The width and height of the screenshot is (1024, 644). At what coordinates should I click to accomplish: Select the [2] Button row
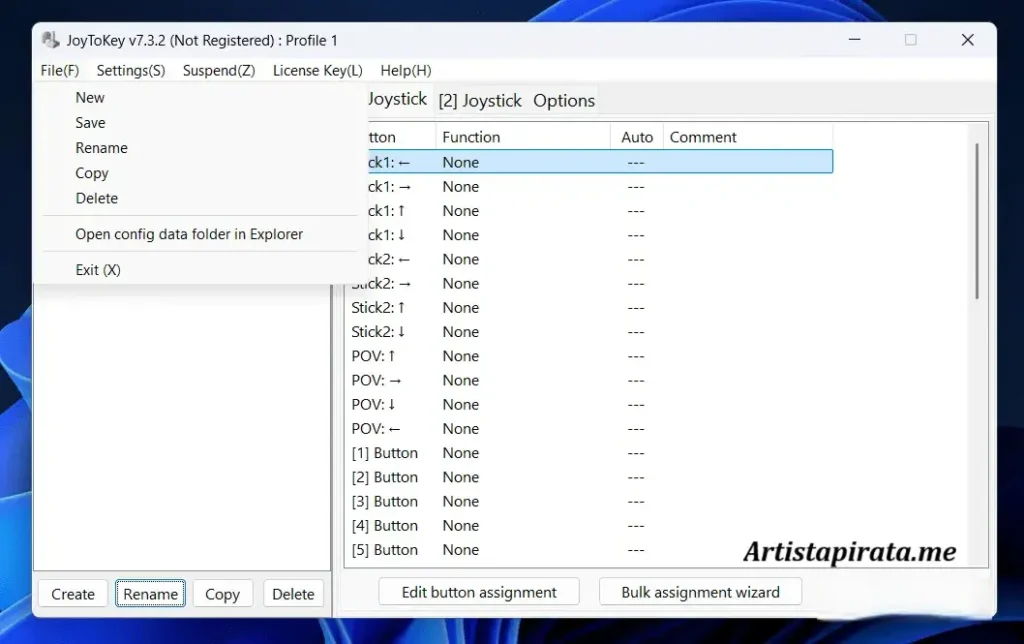(590, 477)
